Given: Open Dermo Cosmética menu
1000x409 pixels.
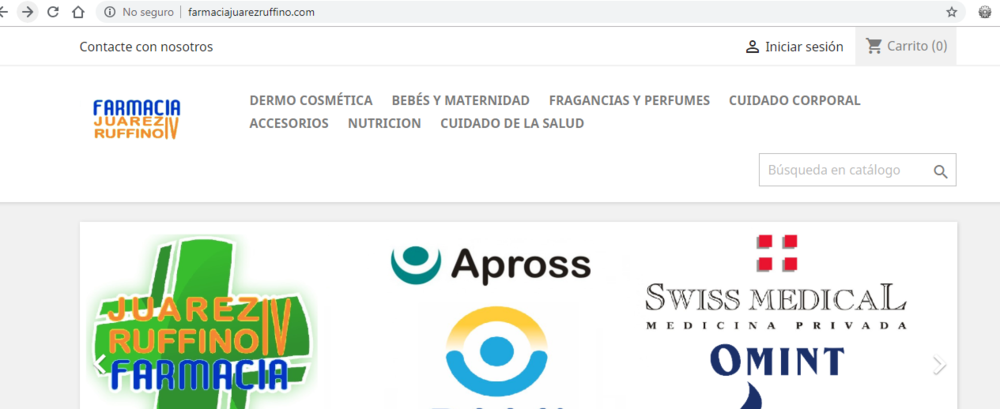Looking at the screenshot, I should coord(311,100).
